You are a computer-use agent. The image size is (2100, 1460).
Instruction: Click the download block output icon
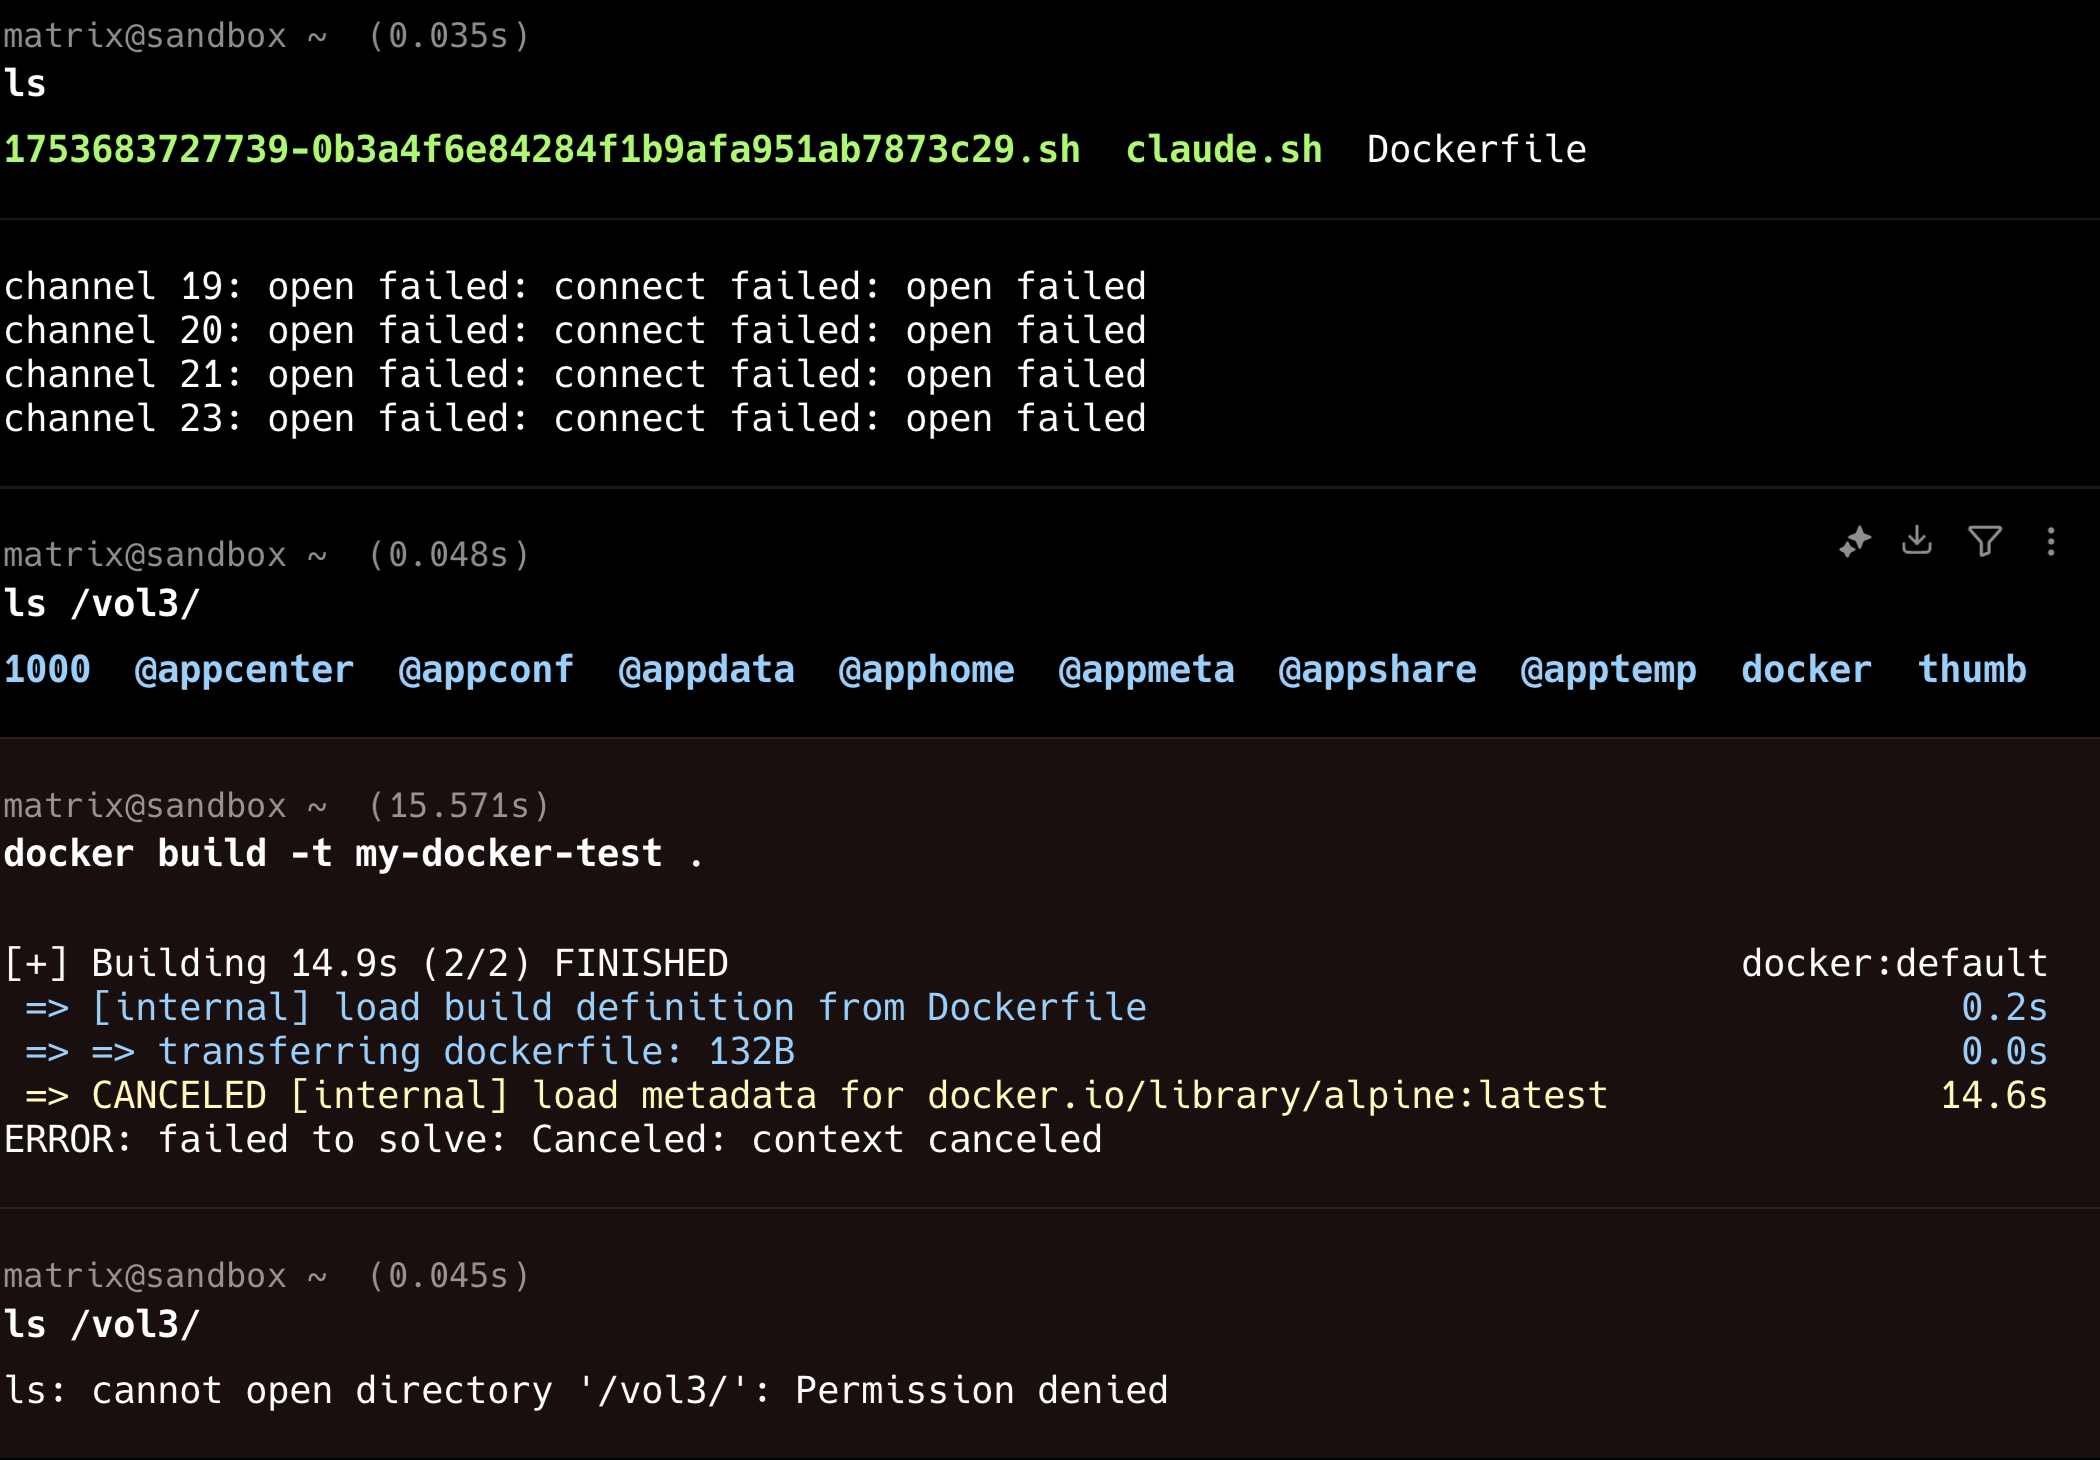(1917, 541)
